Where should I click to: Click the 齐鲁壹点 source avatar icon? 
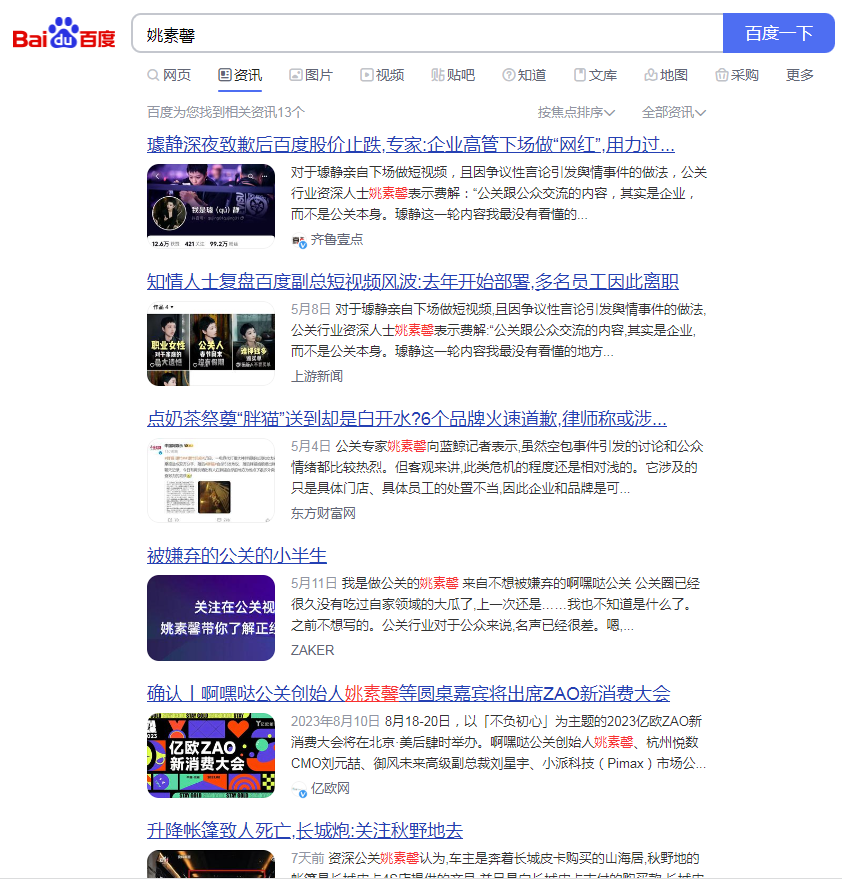299,241
